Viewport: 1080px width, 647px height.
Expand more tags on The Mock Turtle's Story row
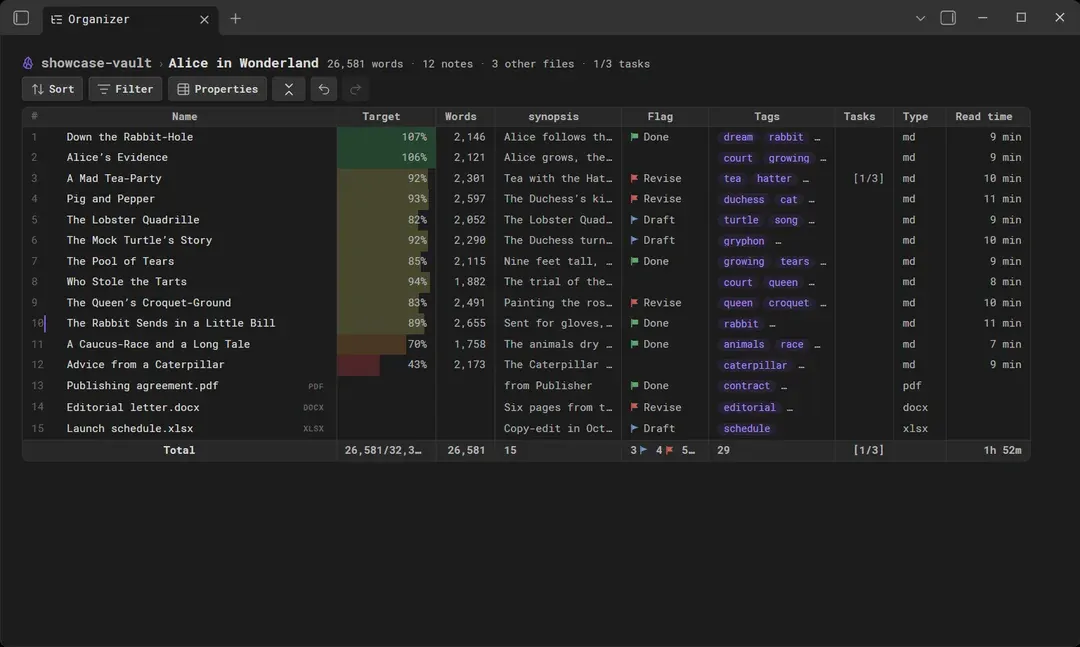coord(778,242)
